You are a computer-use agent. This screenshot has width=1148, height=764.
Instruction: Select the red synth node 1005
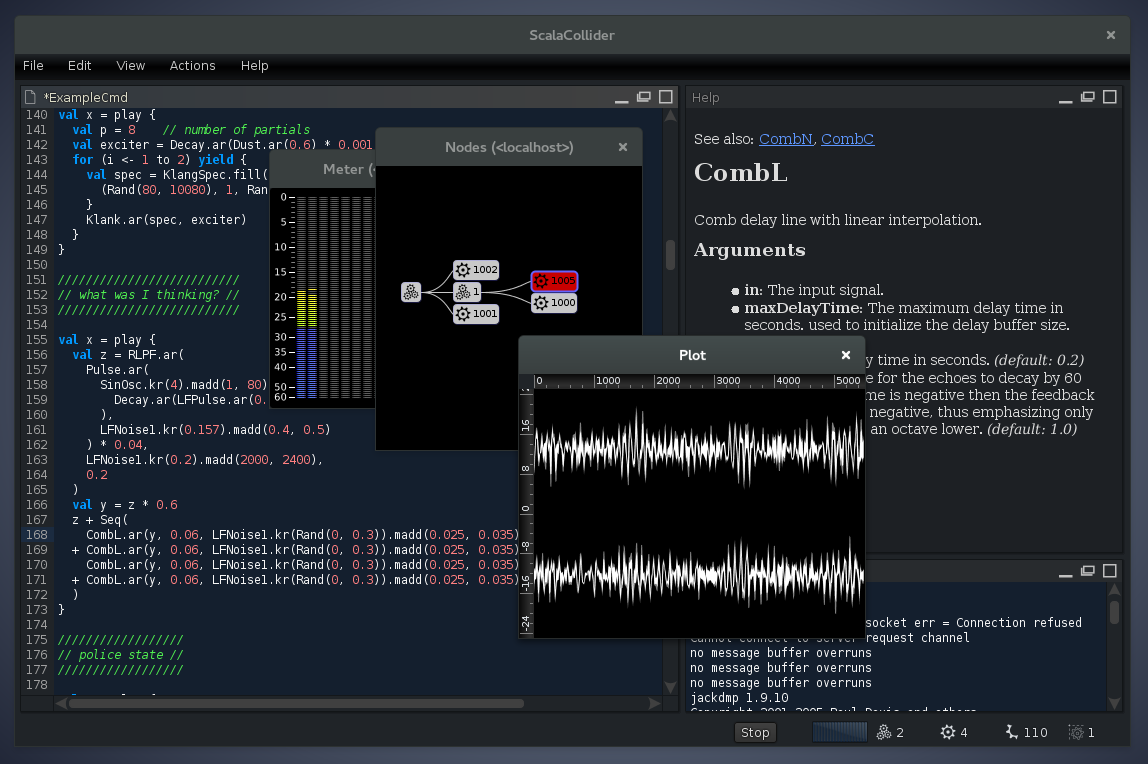click(554, 281)
